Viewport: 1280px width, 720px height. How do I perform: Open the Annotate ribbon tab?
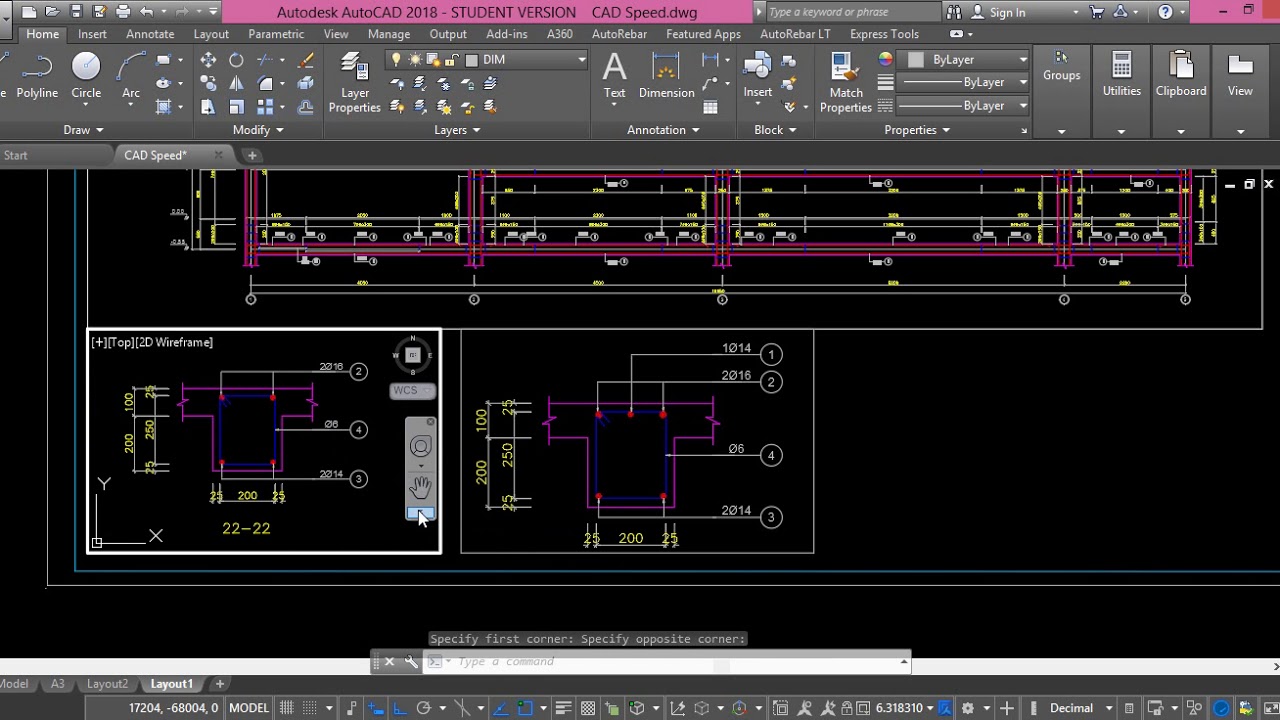pyautogui.click(x=150, y=34)
